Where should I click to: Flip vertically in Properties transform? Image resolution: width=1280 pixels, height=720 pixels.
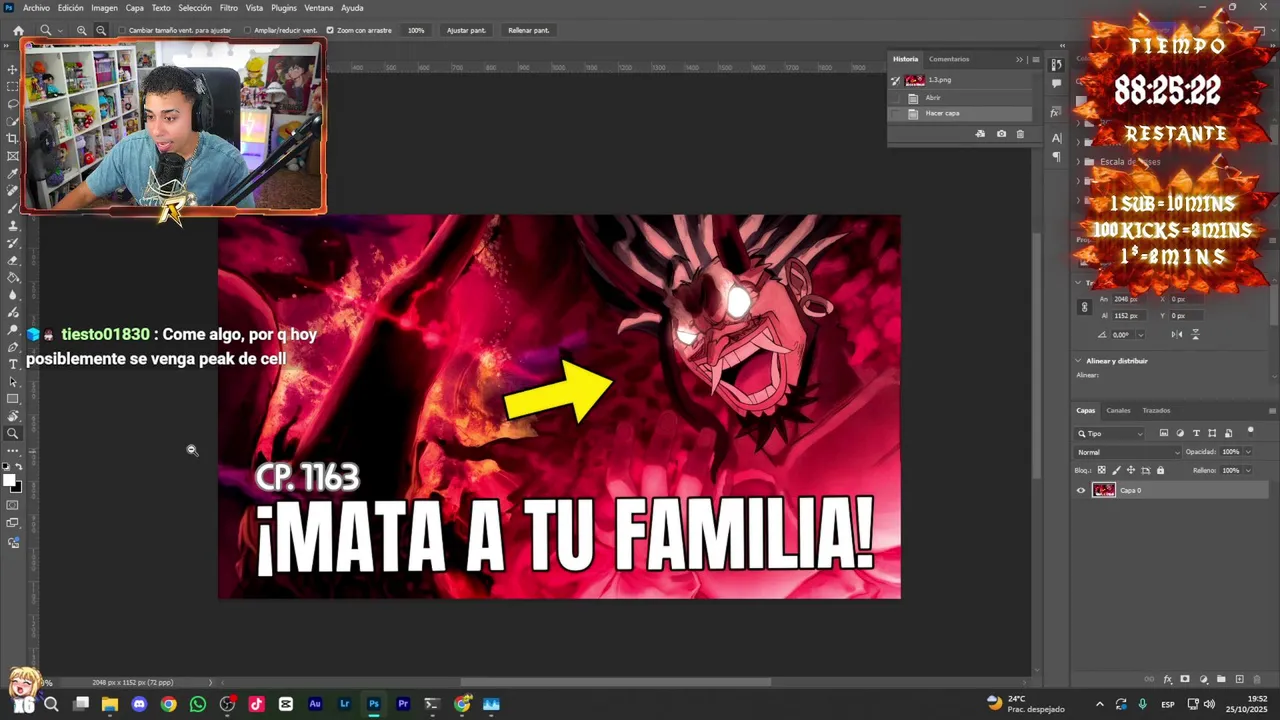[1195, 334]
